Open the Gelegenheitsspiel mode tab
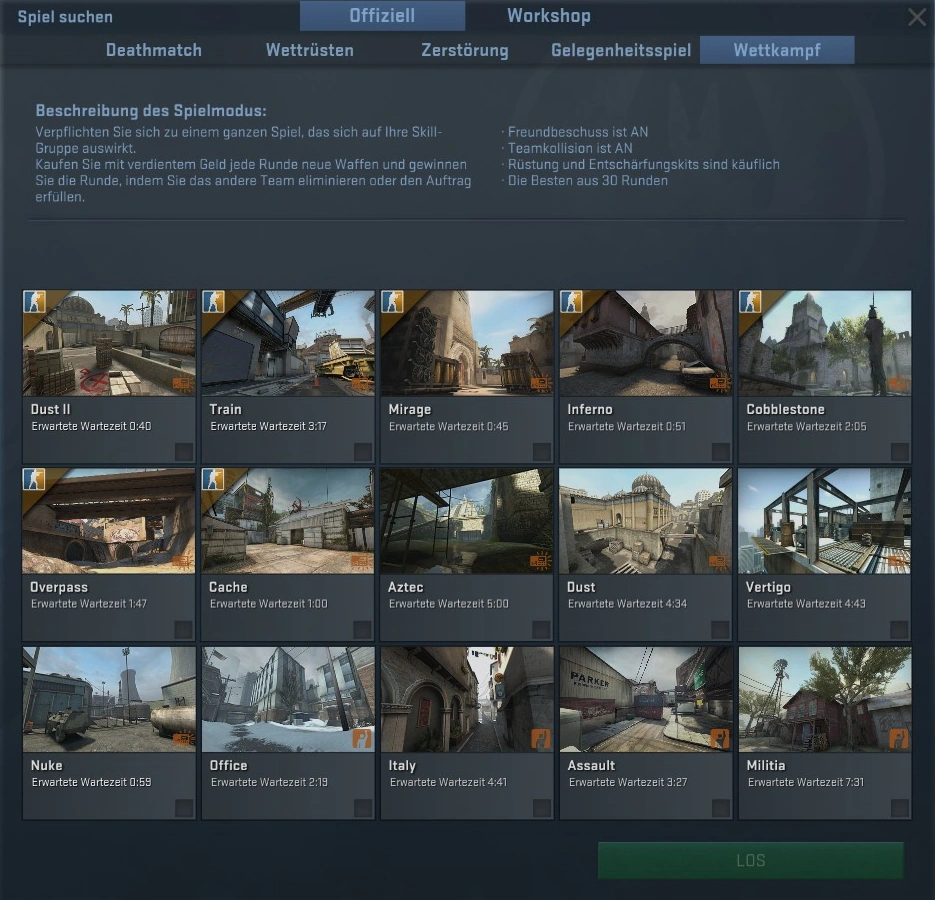Image resolution: width=935 pixels, height=900 pixels. point(621,50)
